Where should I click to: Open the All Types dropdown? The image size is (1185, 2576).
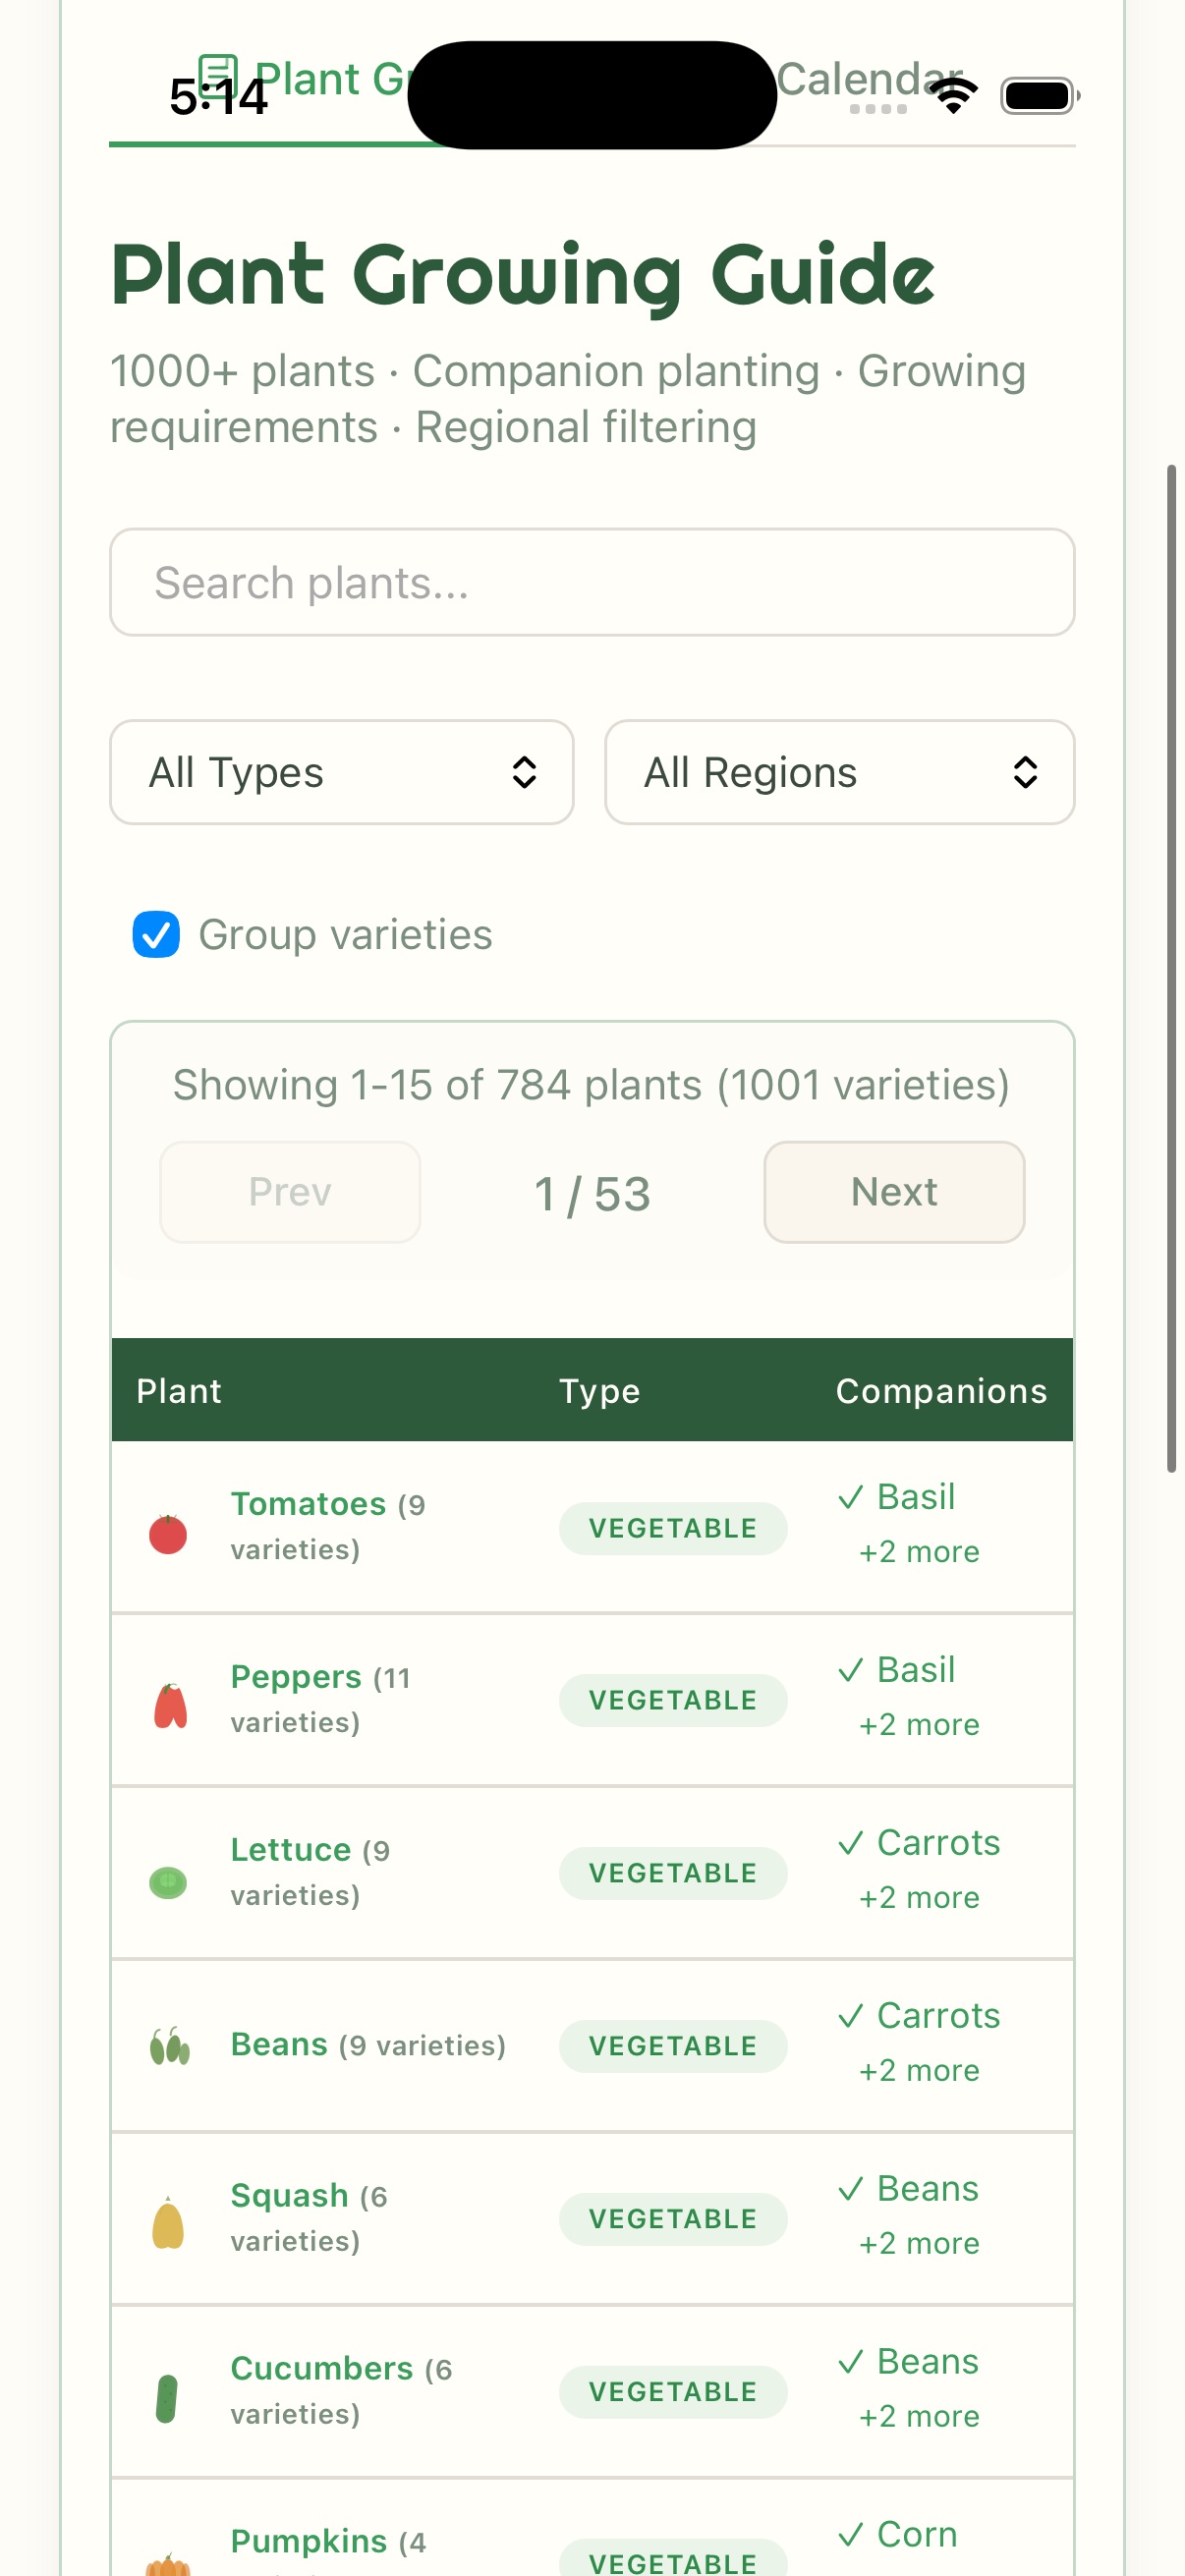click(341, 772)
